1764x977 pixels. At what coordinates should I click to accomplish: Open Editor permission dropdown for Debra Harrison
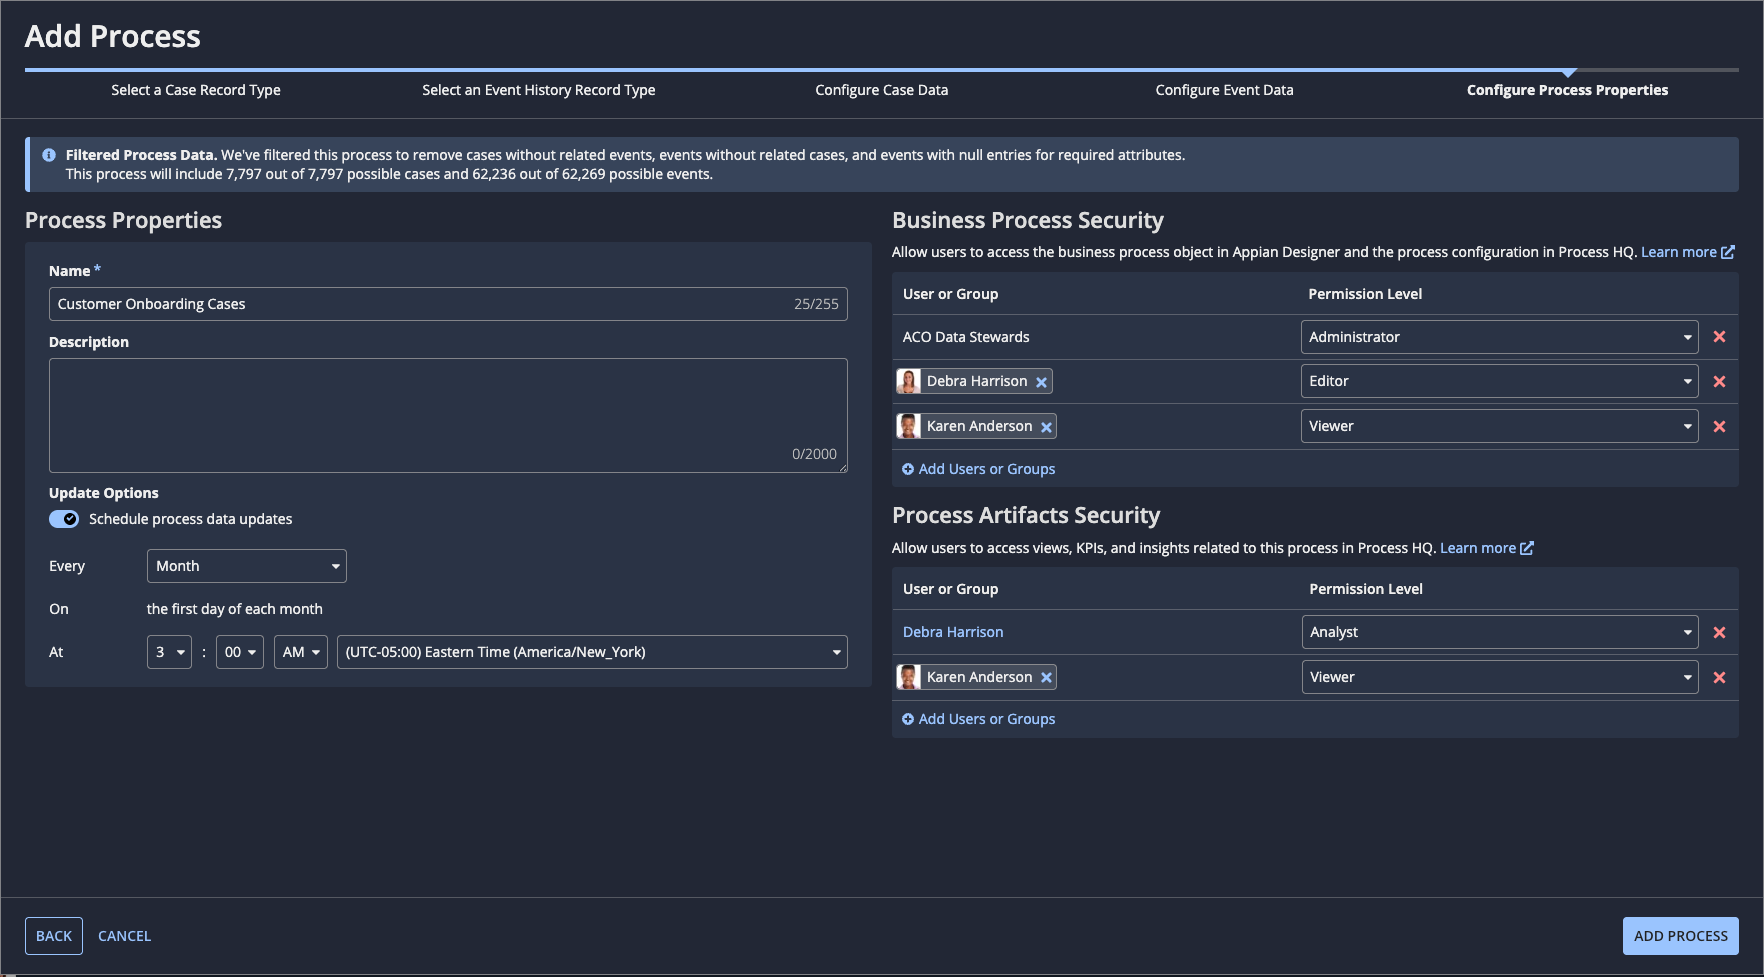click(x=1499, y=381)
